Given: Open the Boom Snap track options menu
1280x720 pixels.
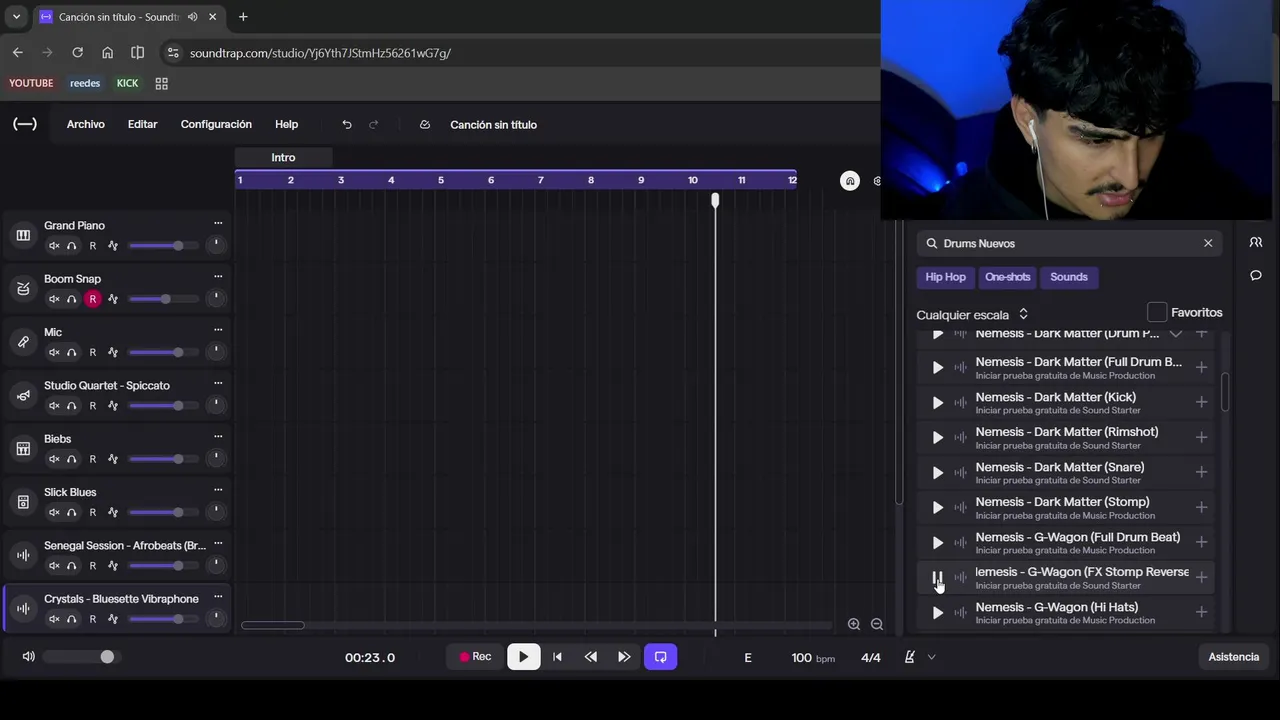Looking at the screenshot, I should click(x=218, y=277).
